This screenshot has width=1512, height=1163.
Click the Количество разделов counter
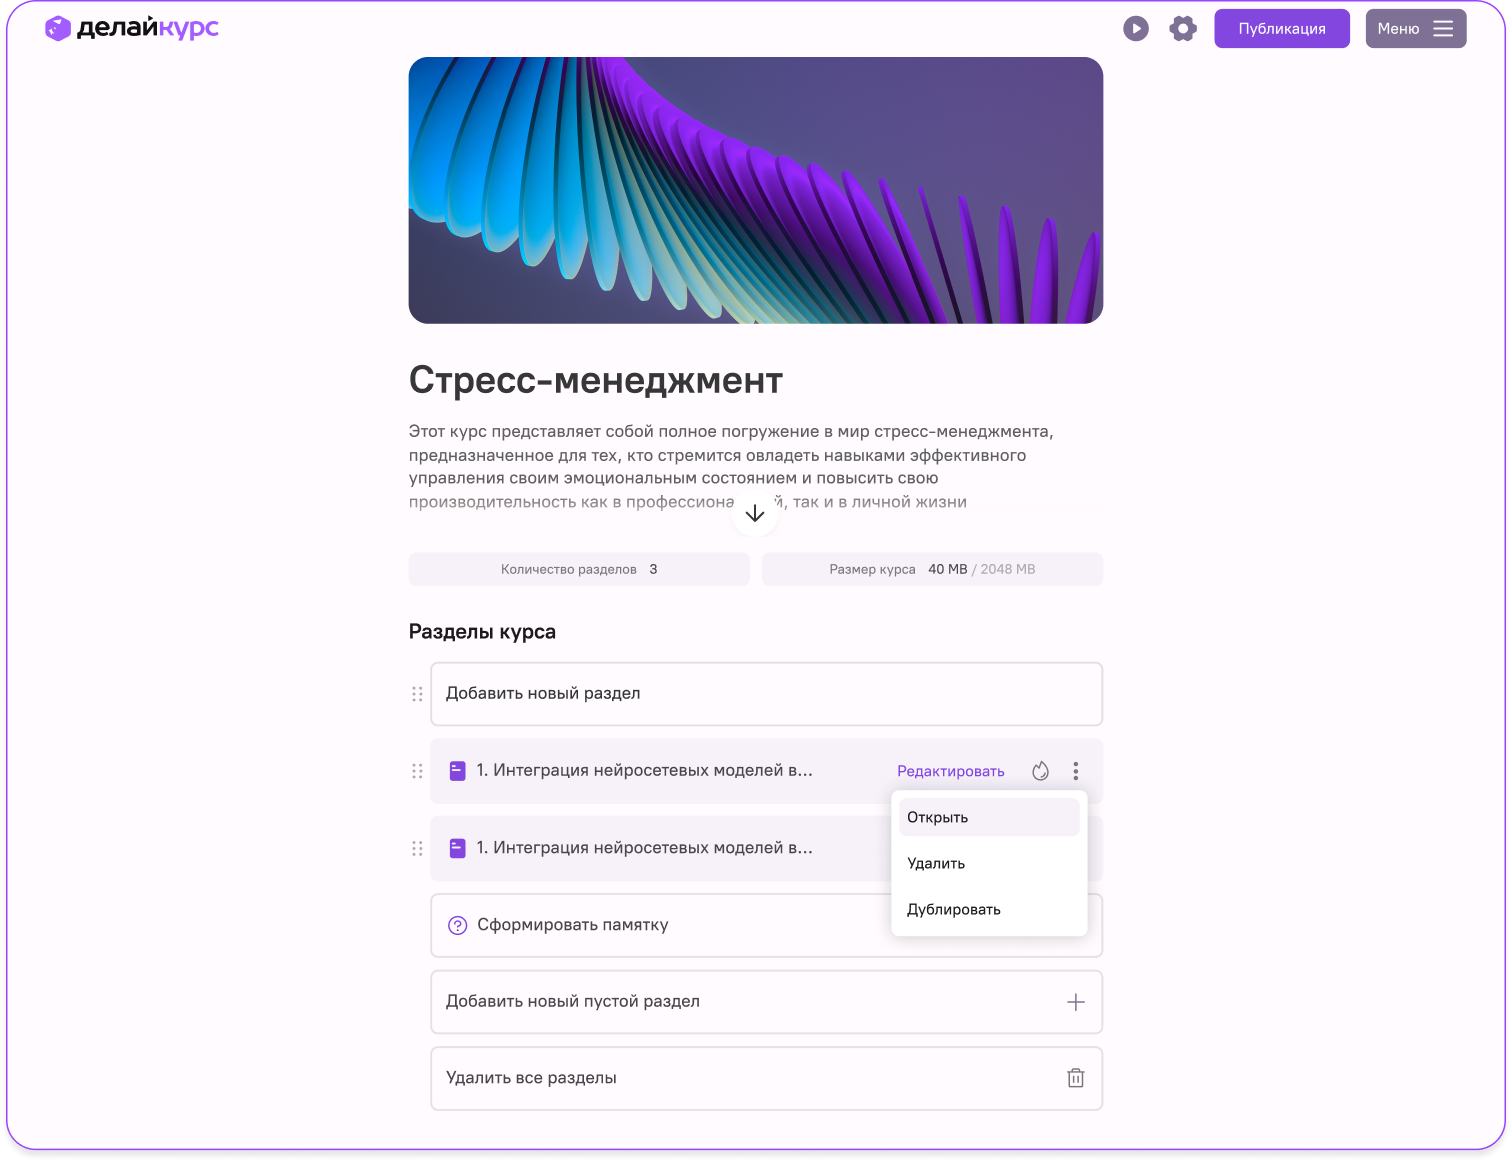coord(579,569)
